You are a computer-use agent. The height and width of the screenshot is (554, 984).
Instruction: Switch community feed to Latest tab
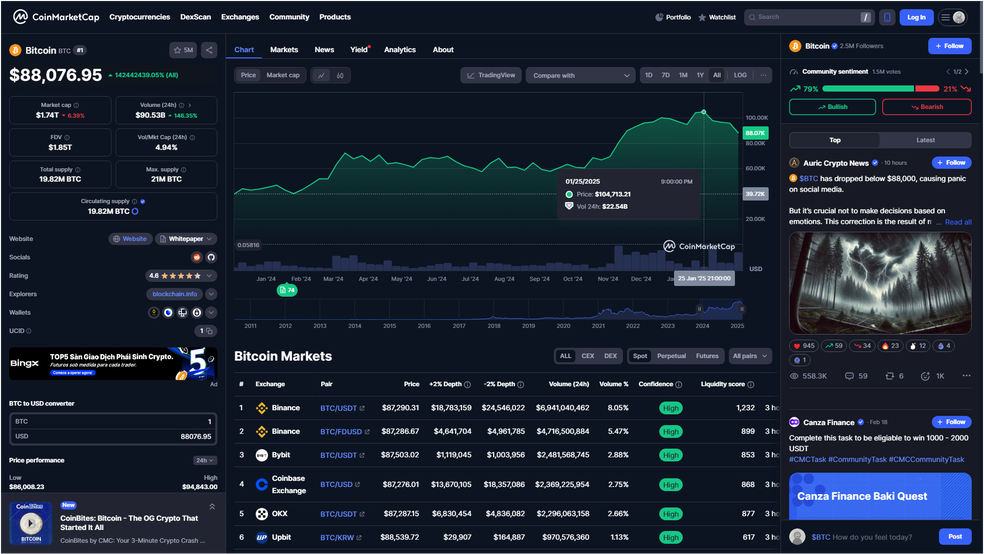(926, 141)
